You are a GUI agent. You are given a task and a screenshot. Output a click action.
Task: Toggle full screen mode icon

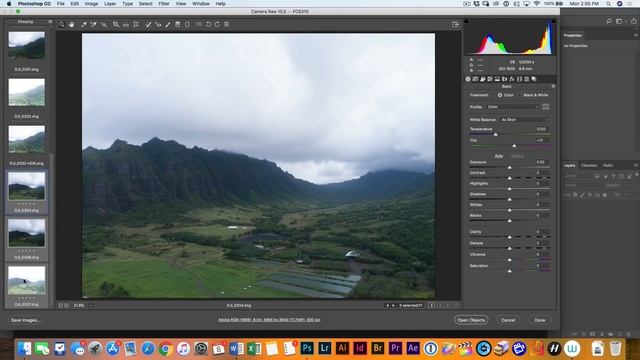(456, 24)
